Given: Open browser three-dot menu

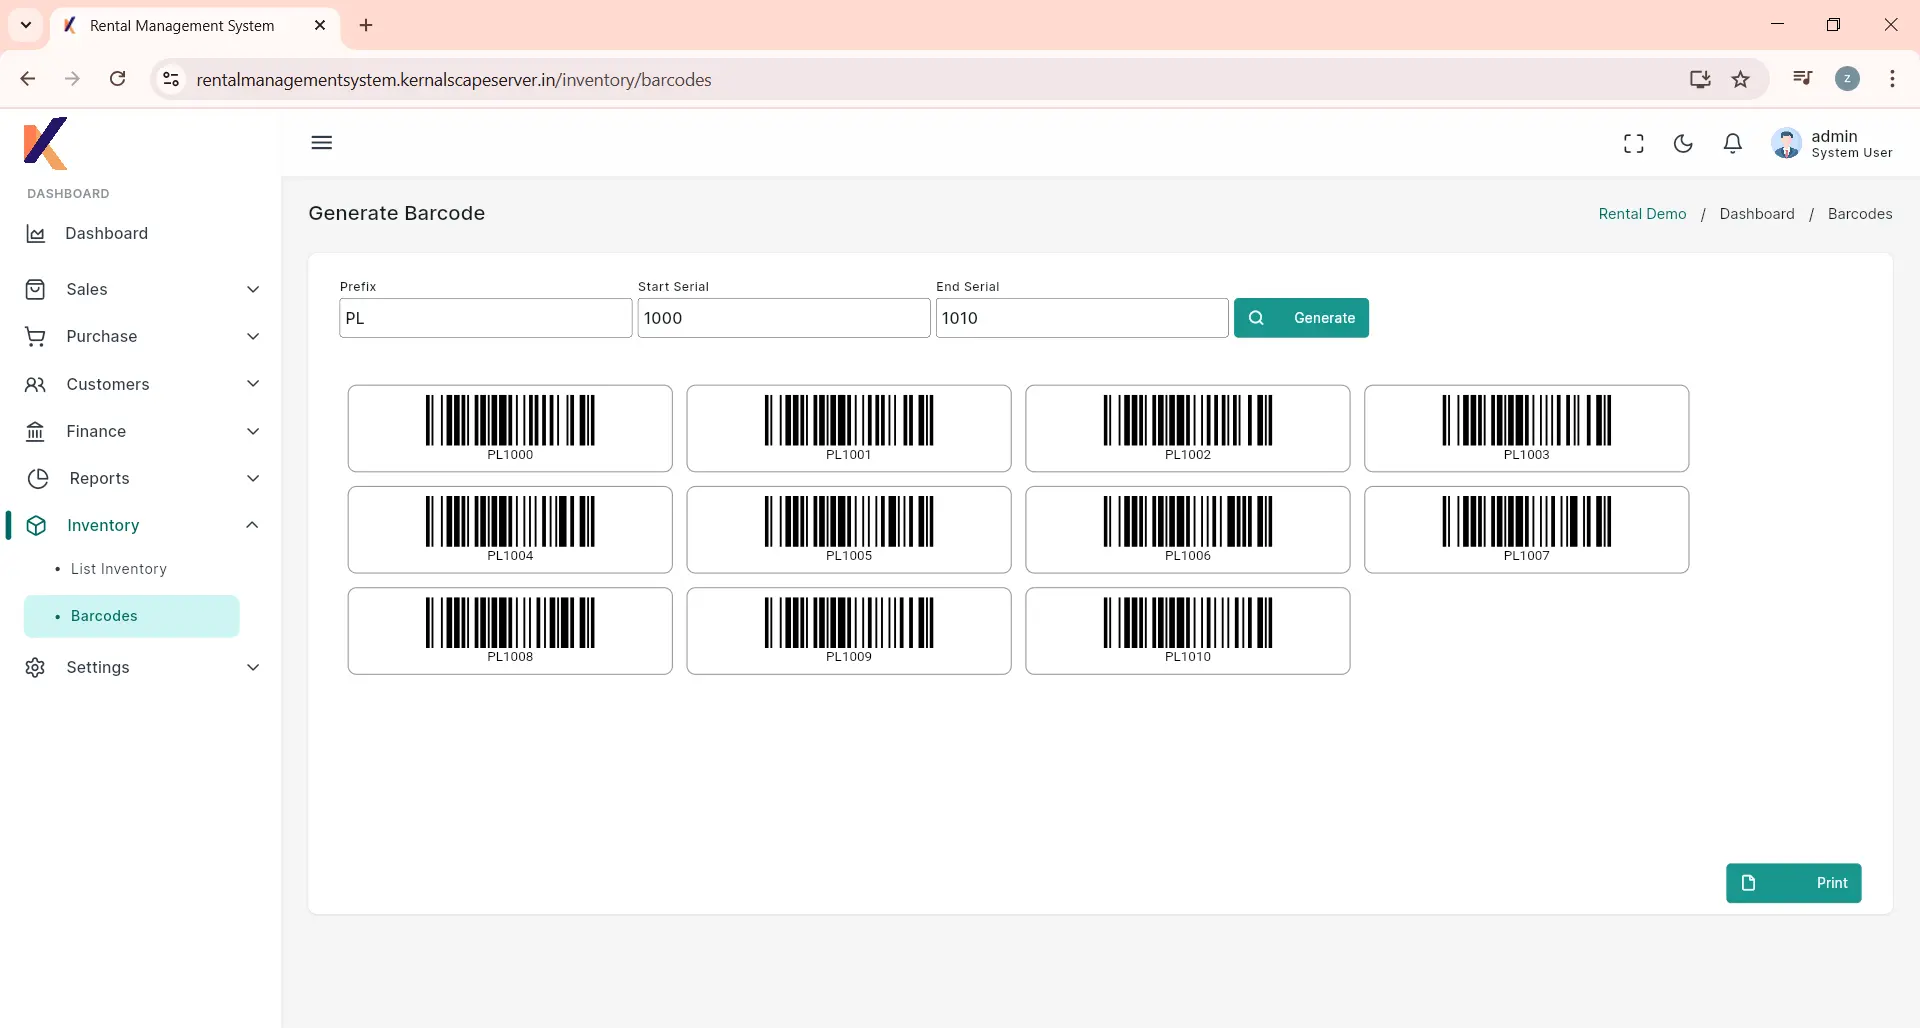Looking at the screenshot, I should pyautogui.click(x=1892, y=79).
